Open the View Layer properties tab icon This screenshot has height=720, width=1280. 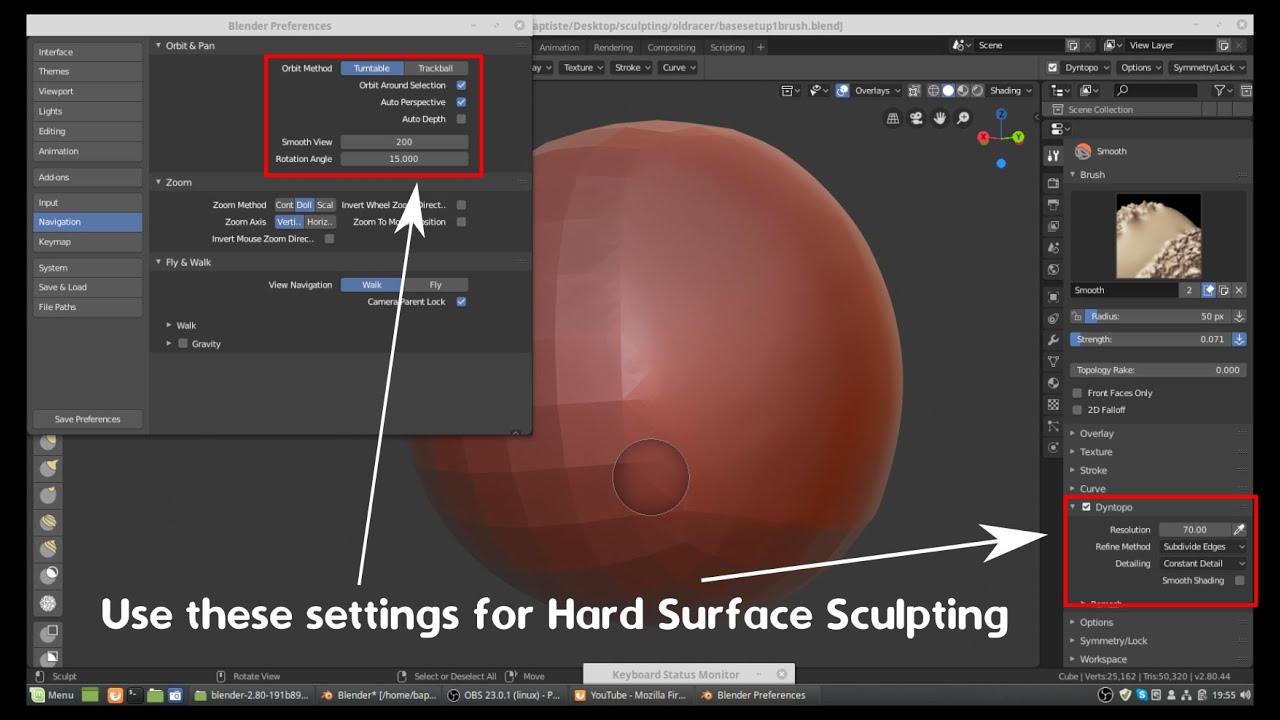click(x=1053, y=226)
